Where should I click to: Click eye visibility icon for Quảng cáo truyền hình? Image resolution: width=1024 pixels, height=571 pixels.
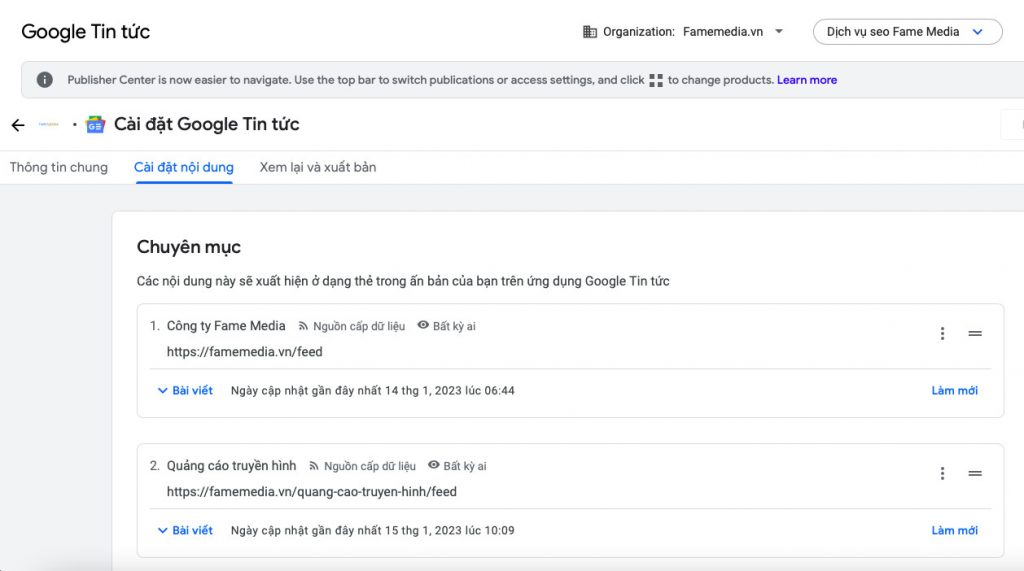(434, 465)
